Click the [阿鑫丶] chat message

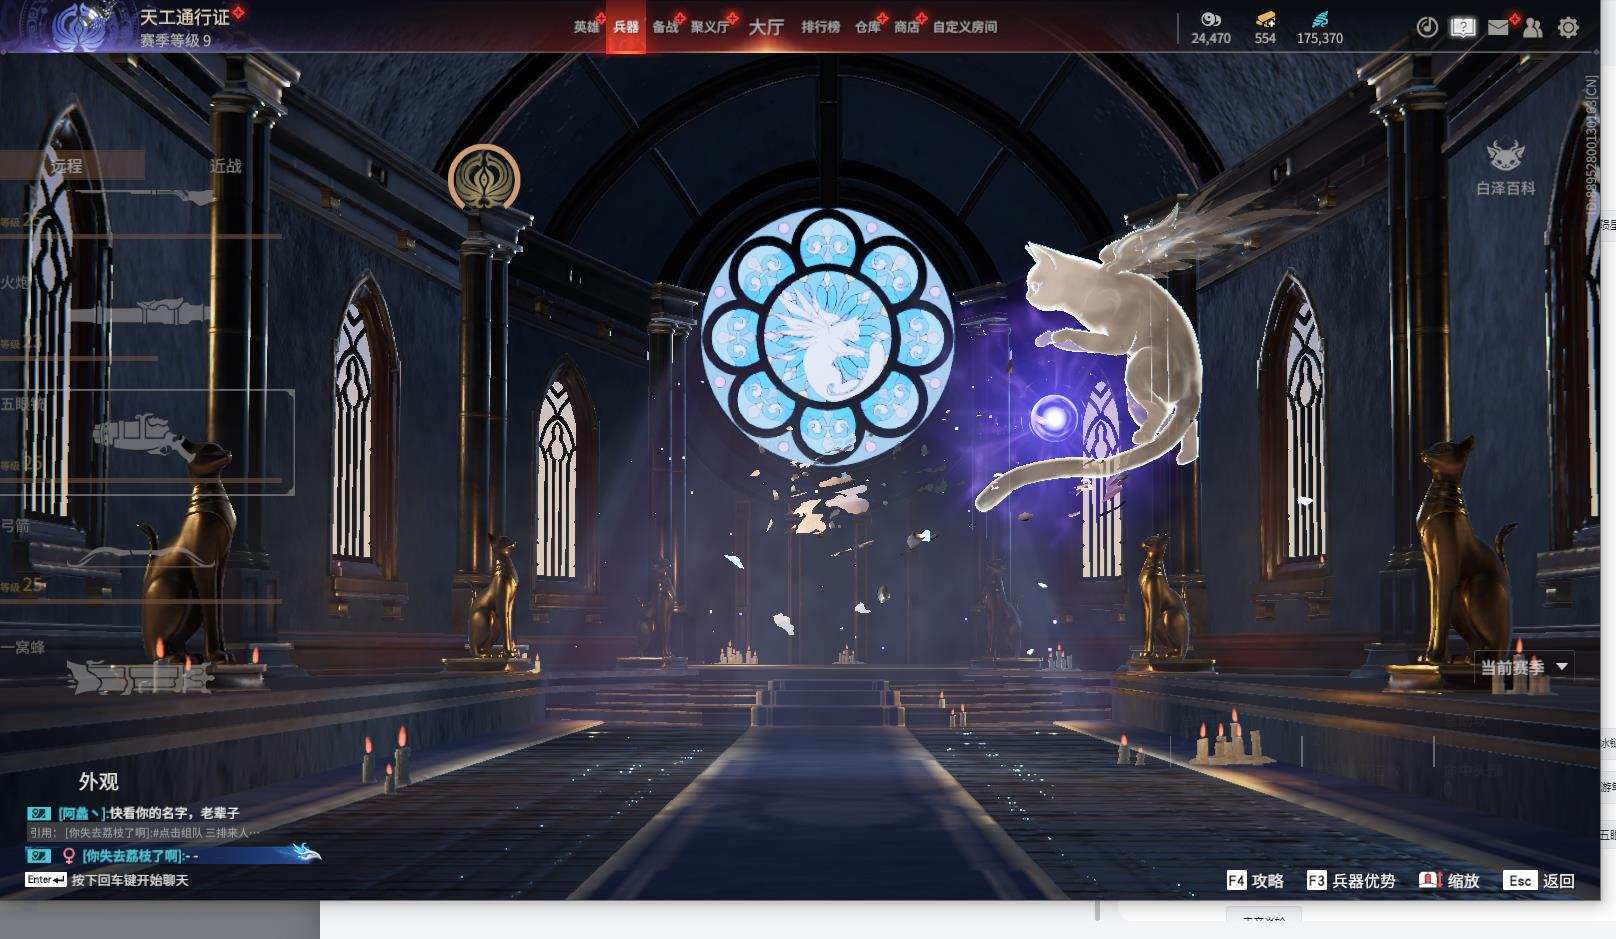tap(148, 813)
